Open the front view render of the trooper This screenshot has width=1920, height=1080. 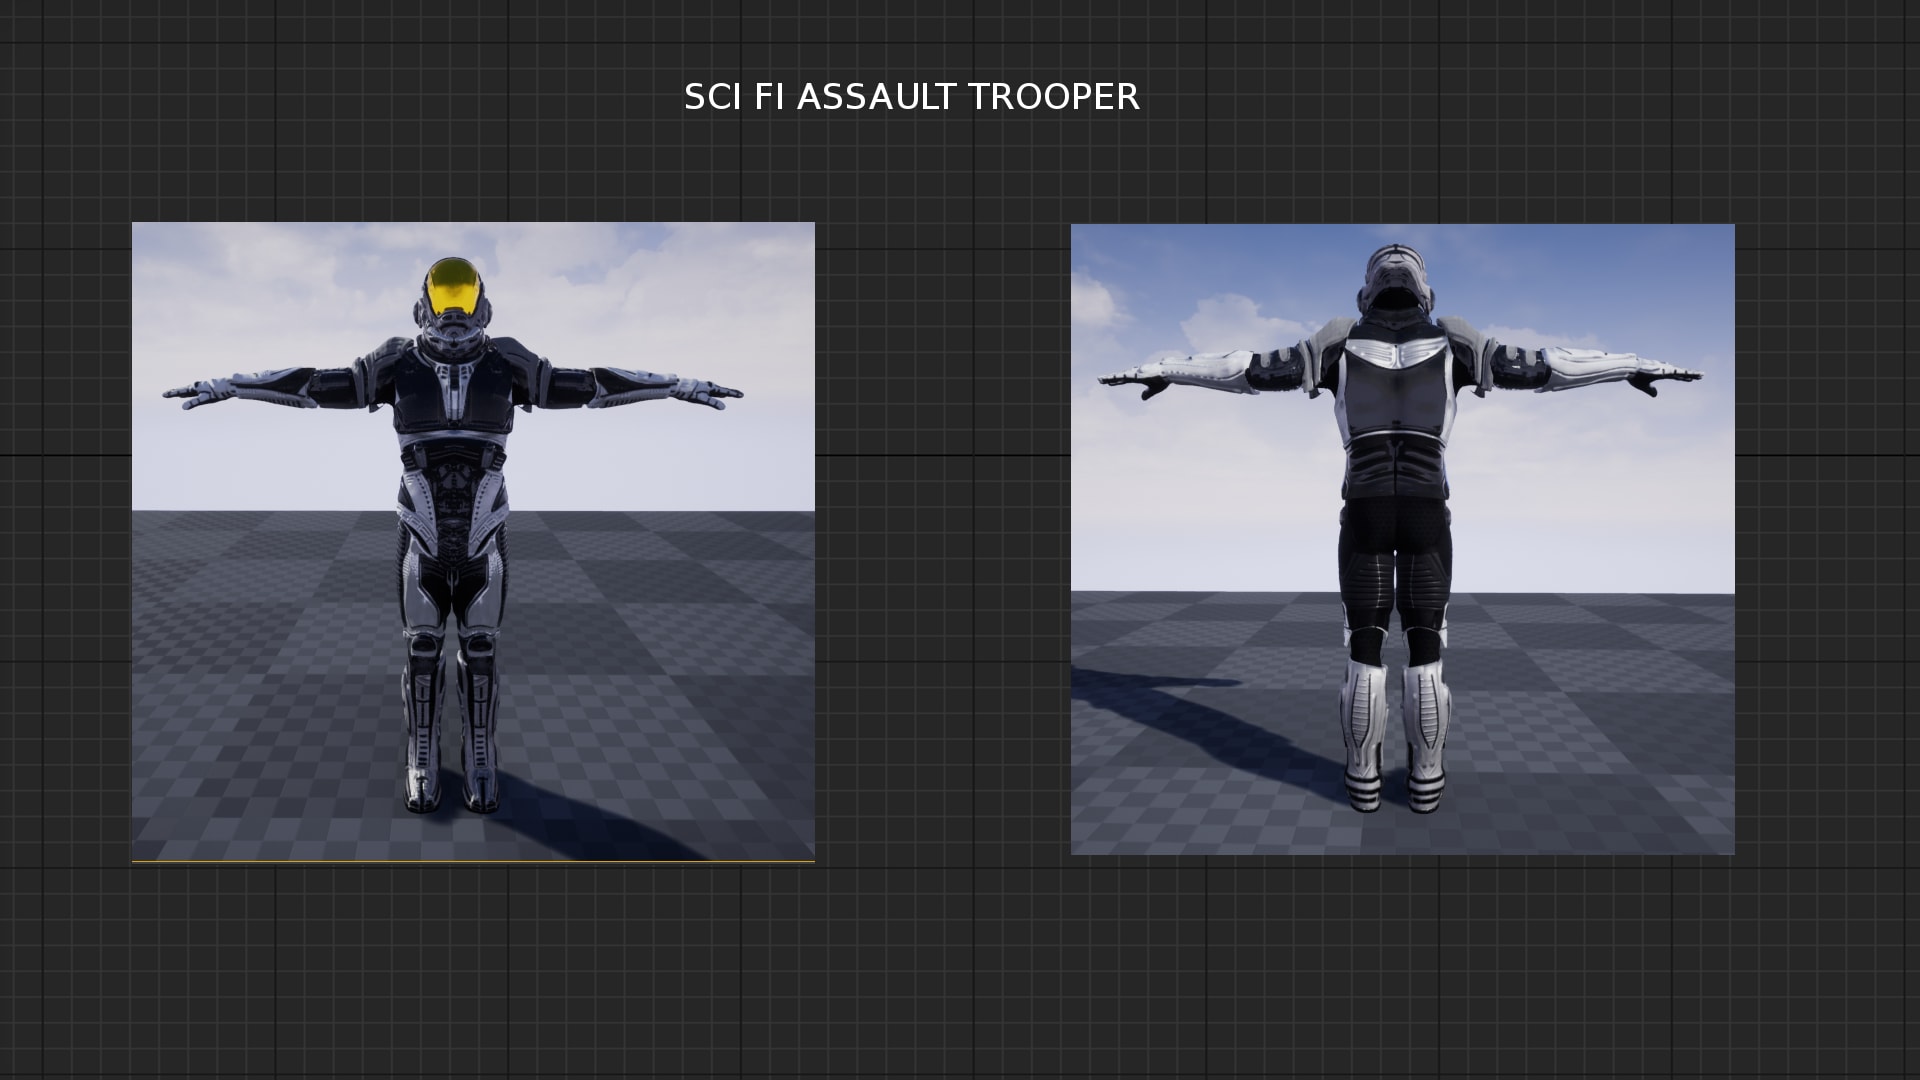473,540
